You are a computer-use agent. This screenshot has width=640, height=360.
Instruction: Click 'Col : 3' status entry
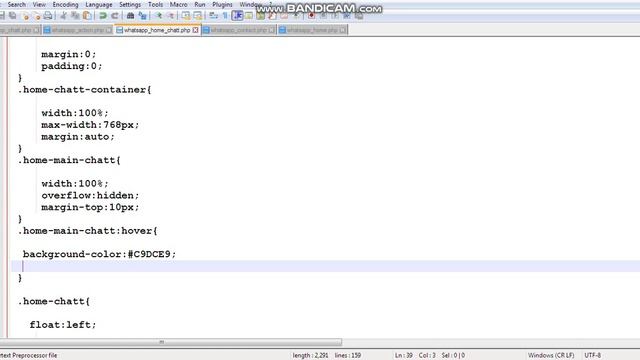427,356
